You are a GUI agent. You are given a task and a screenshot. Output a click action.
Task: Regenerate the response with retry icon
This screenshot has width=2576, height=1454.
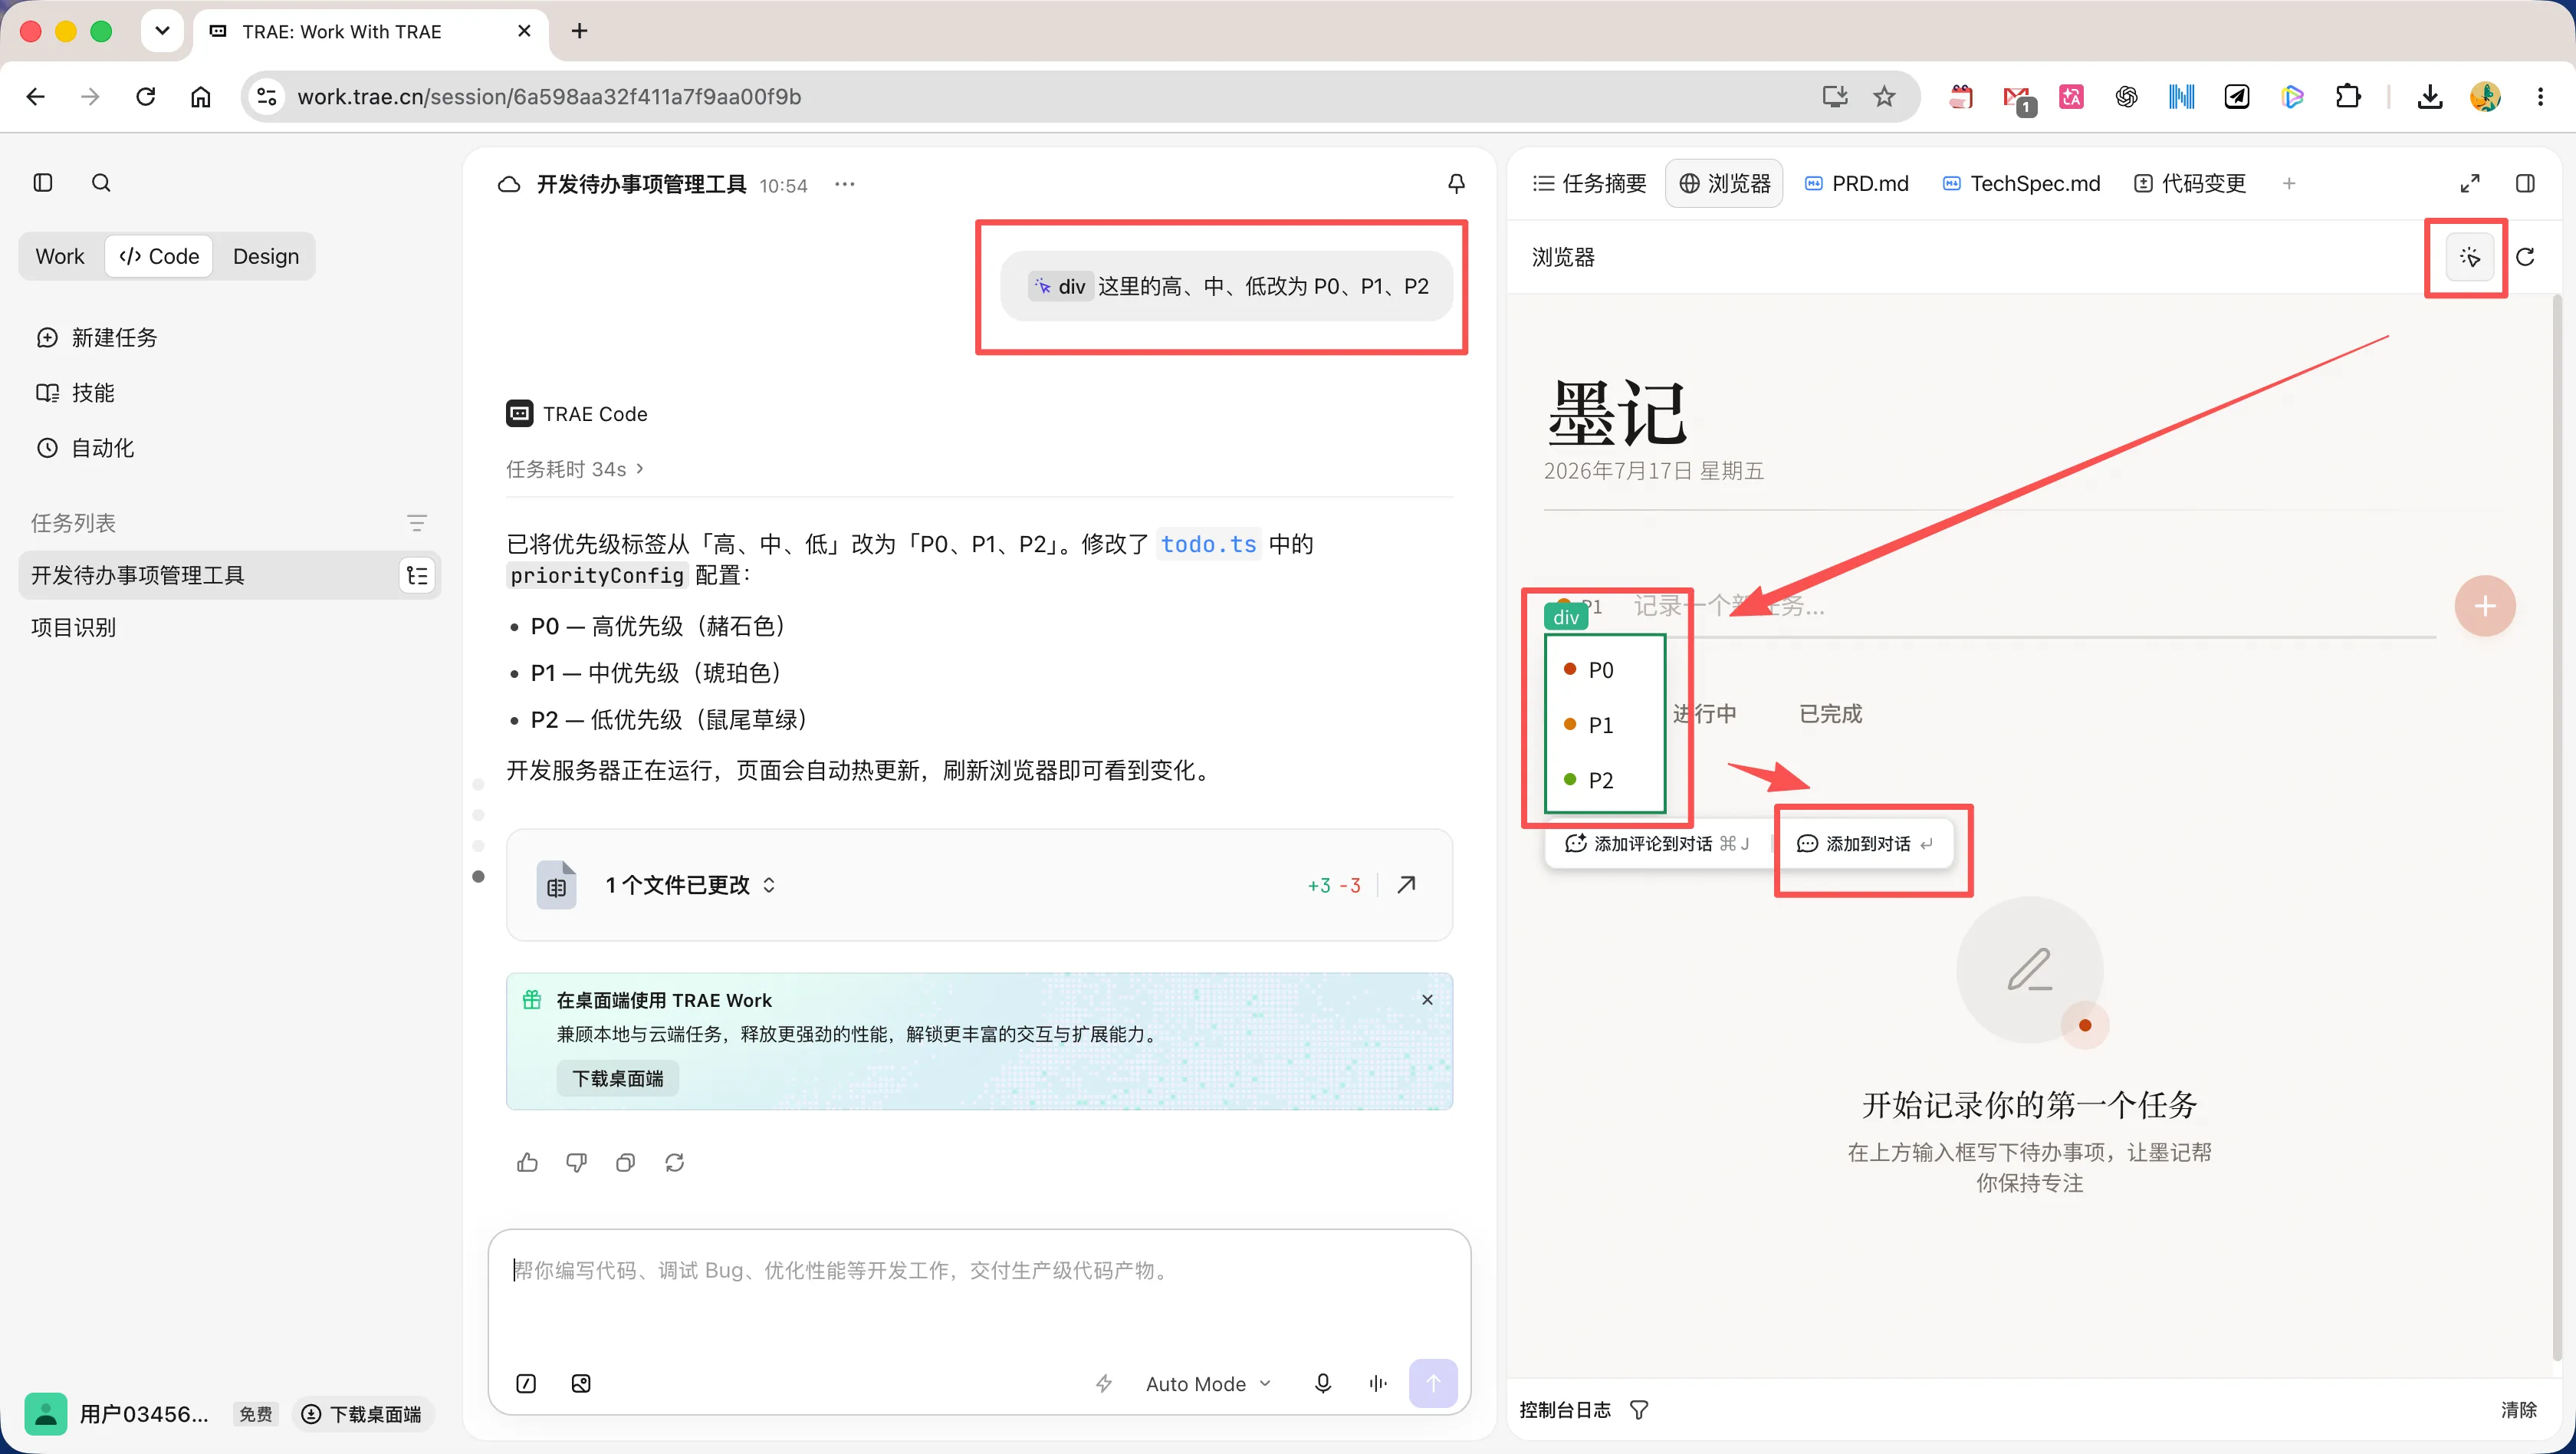coord(674,1162)
